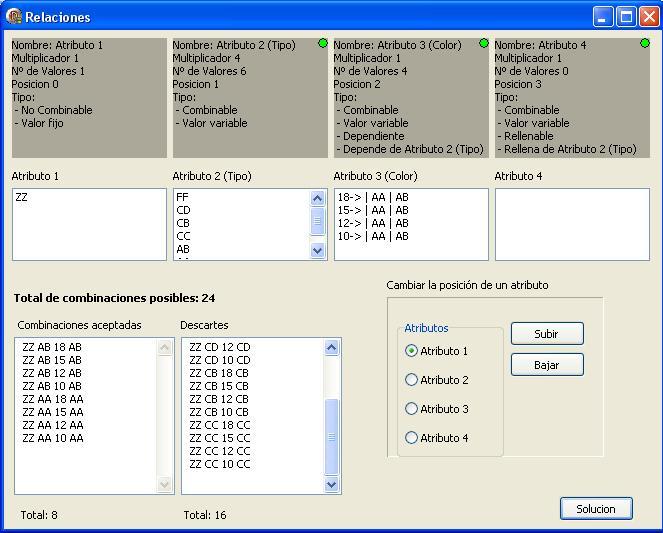Click the green status dot on the Atributo 4 panel
The height and width of the screenshot is (533, 663).
[x=645, y=43]
